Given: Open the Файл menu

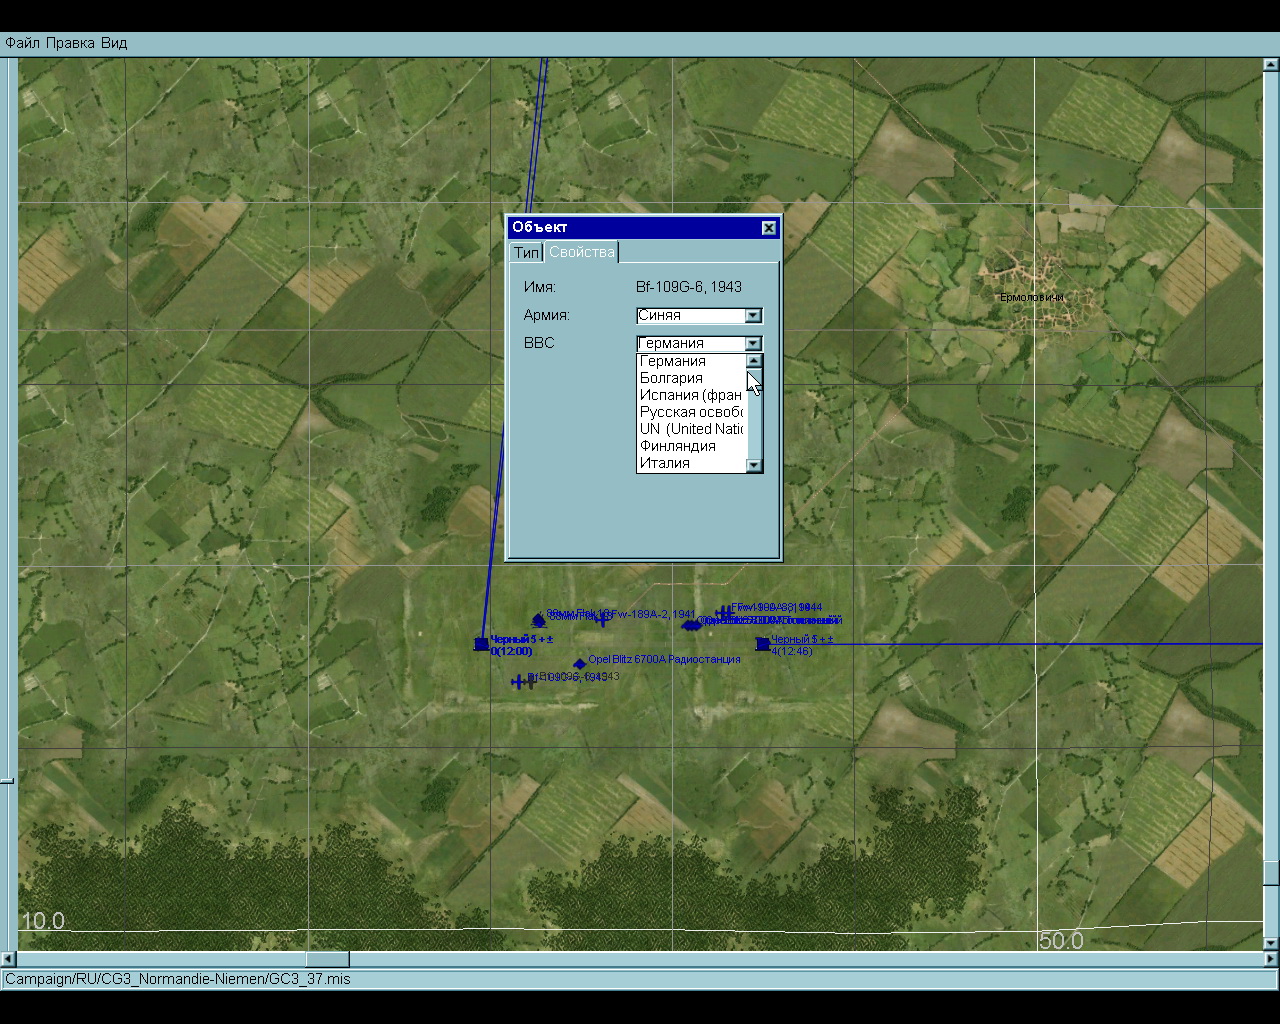Looking at the screenshot, I should point(23,43).
